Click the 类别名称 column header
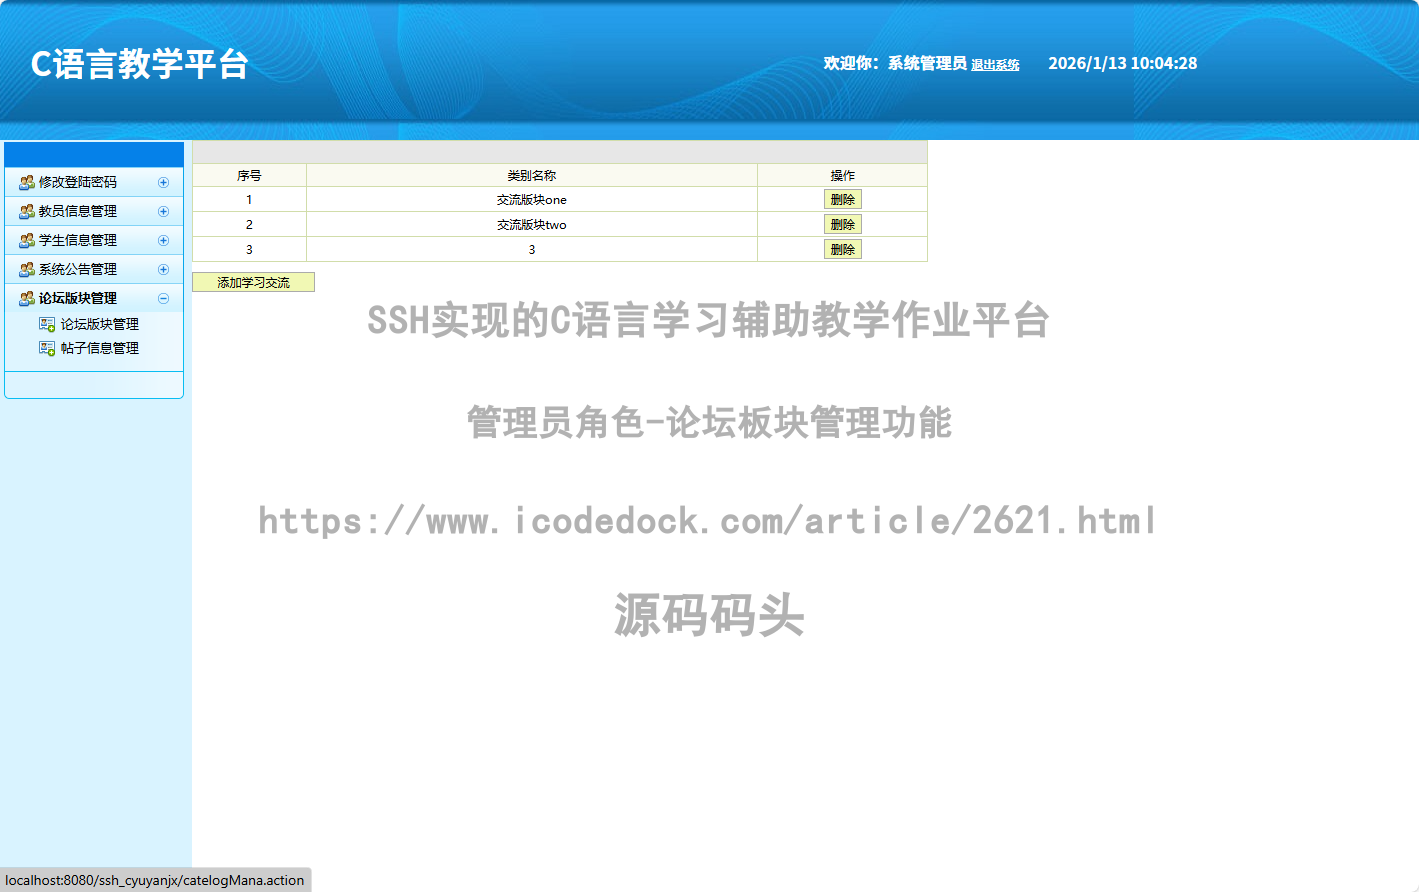This screenshot has width=1419, height=892. (x=531, y=176)
